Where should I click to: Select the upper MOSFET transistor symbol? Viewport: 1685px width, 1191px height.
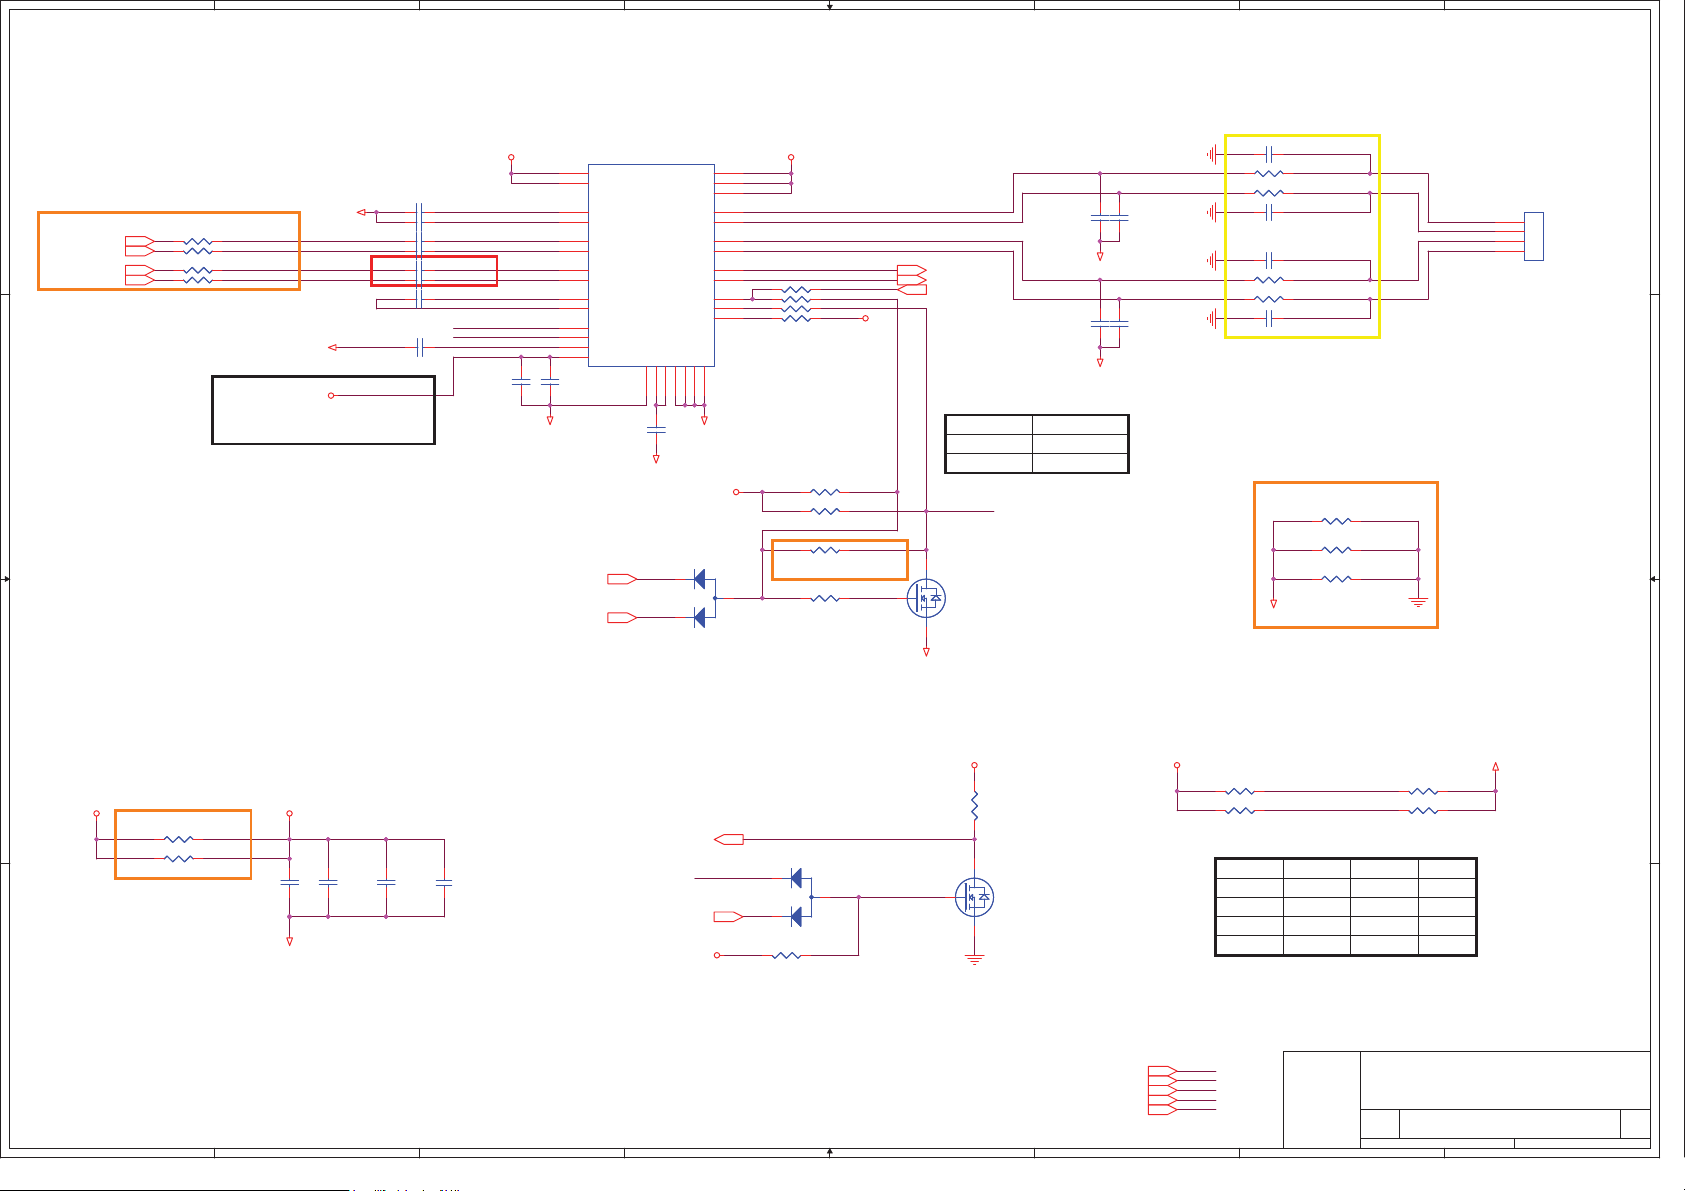click(926, 598)
